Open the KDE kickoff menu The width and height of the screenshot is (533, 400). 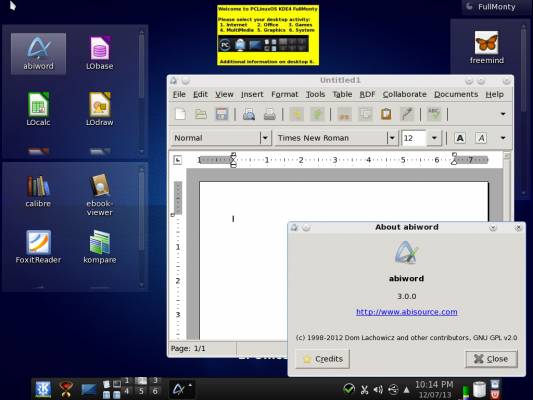[x=42, y=389]
